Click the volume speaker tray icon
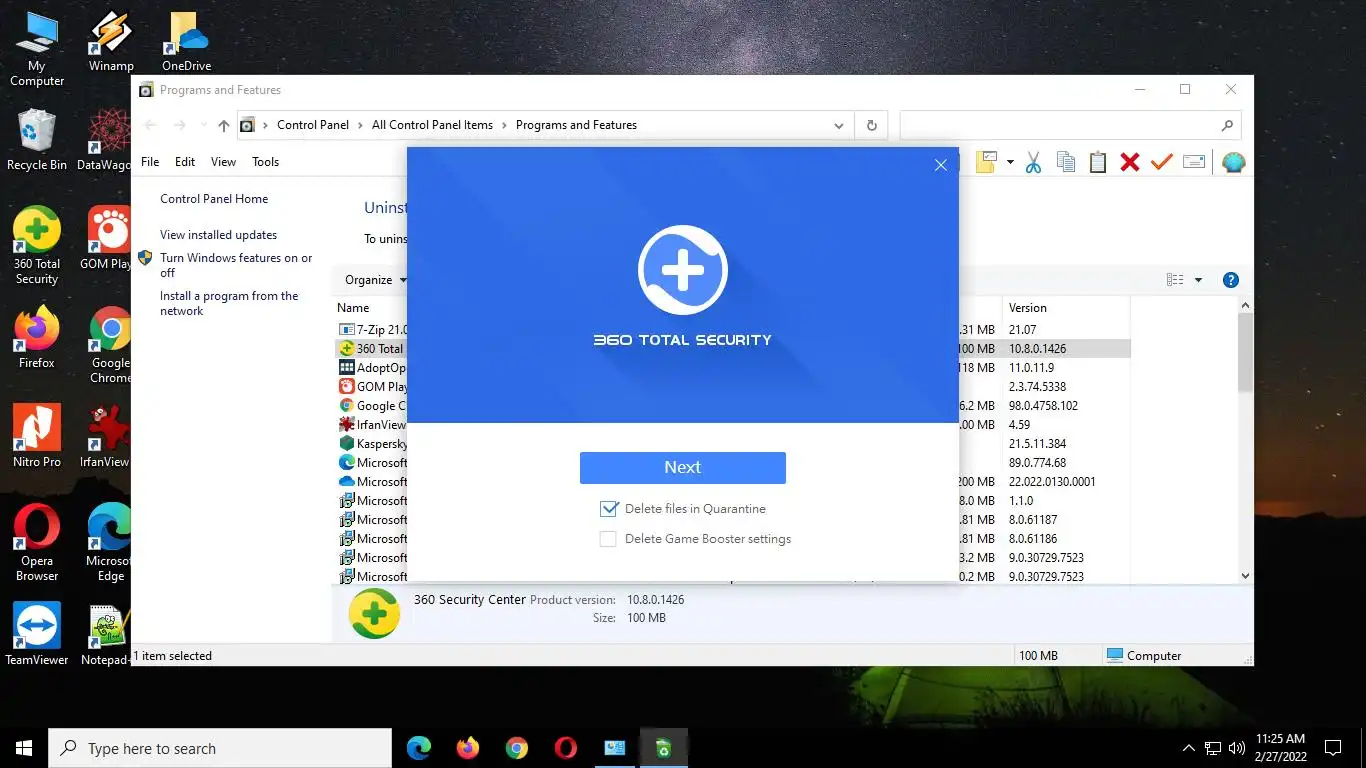The image size is (1366, 768). point(1236,748)
